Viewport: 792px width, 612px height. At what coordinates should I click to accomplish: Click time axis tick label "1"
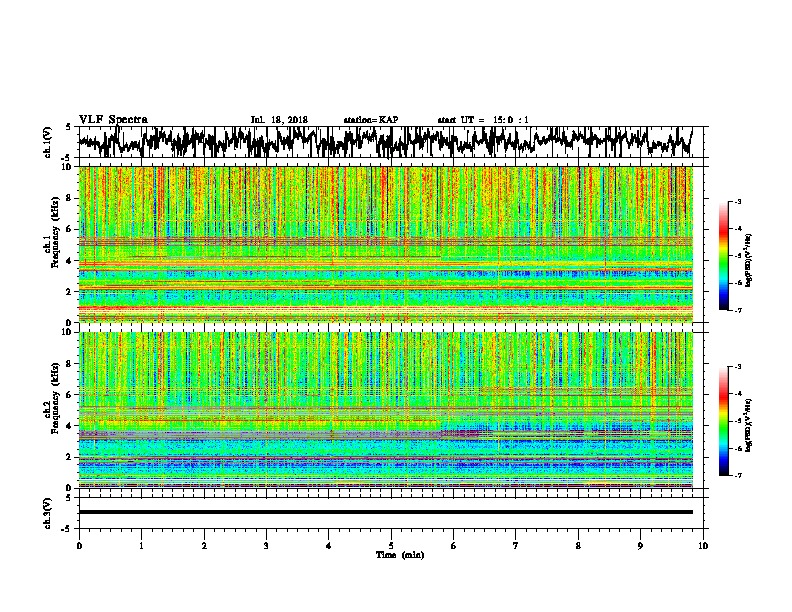point(141,546)
